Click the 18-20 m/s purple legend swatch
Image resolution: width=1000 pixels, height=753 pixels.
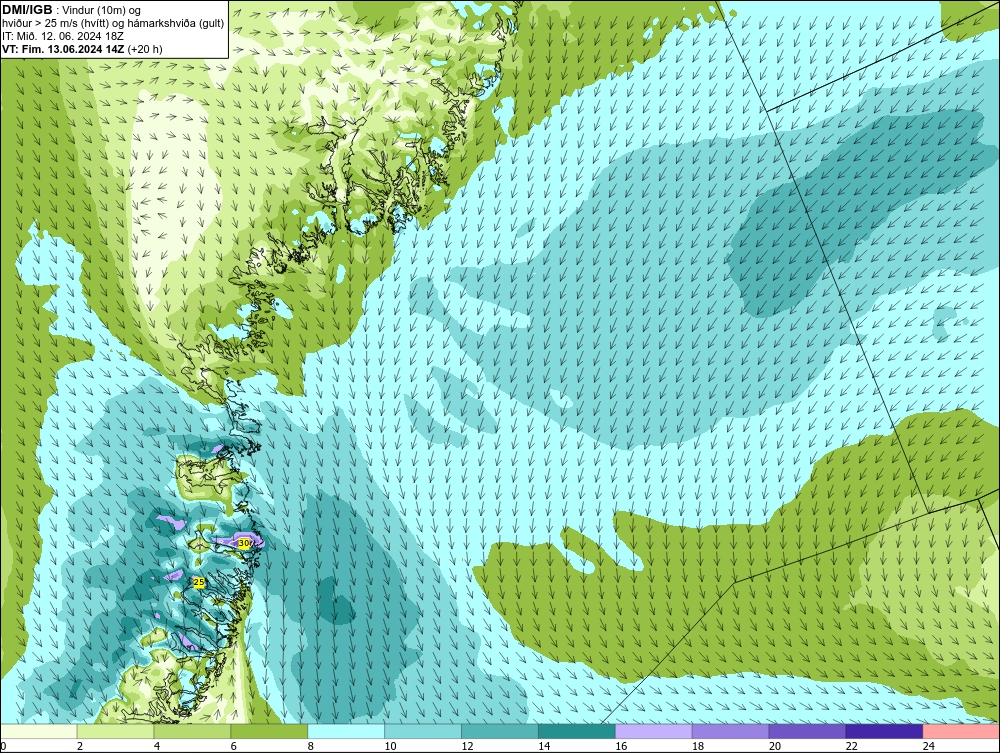[730, 731]
